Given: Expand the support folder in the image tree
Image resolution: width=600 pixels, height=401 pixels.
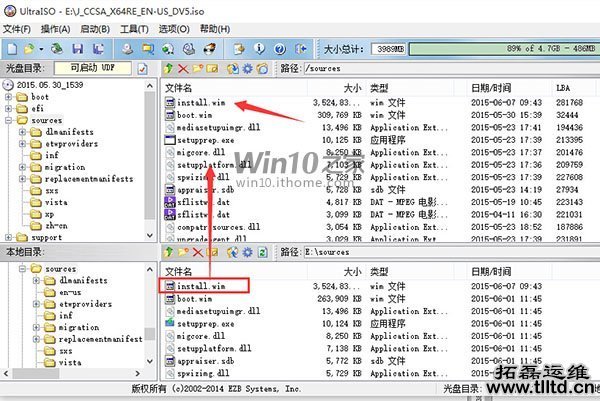Looking at the screenshot, I should (x=8, y=238).
